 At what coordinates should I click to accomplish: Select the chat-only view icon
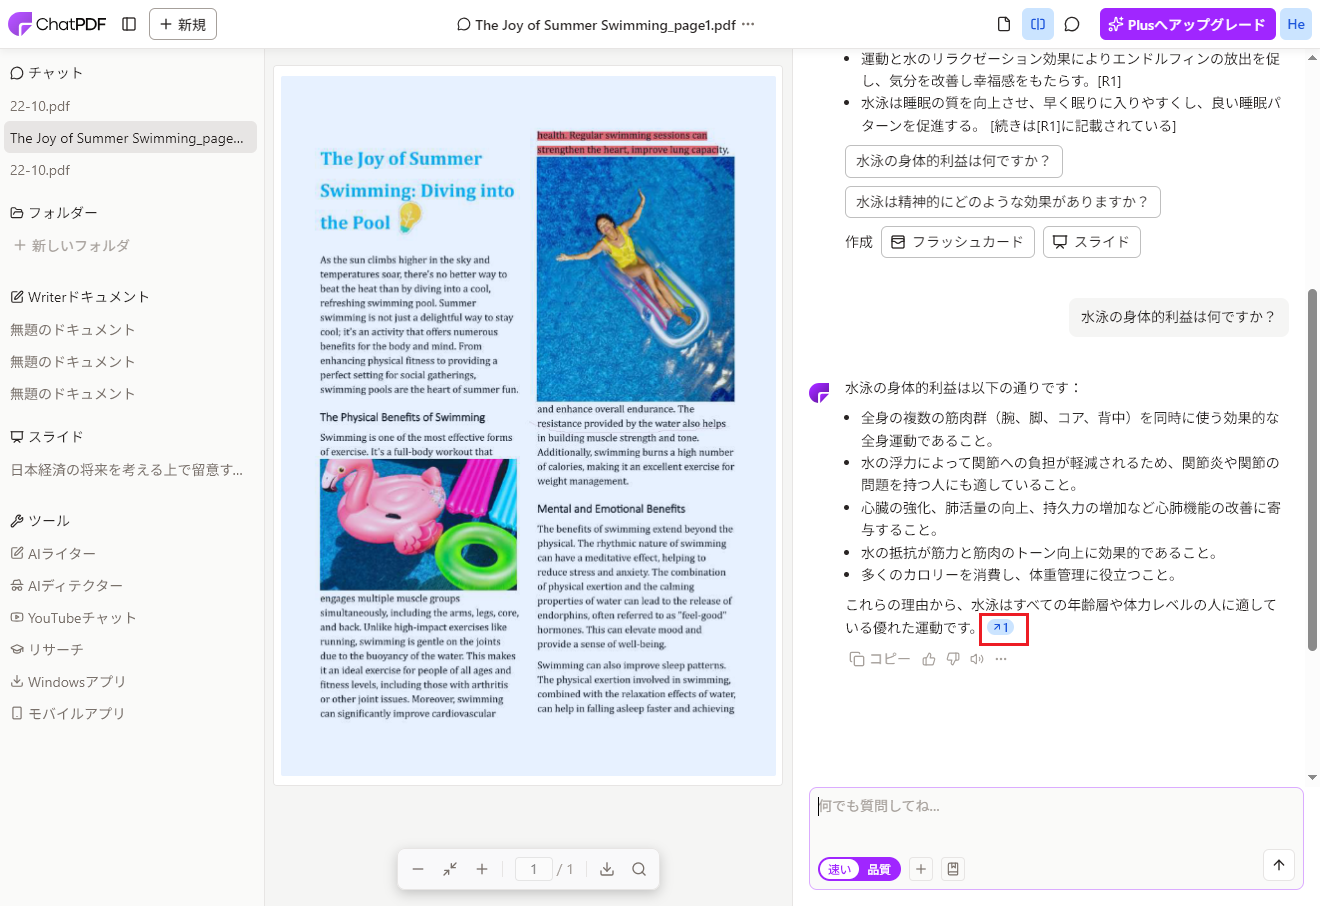coord(1072,24)
